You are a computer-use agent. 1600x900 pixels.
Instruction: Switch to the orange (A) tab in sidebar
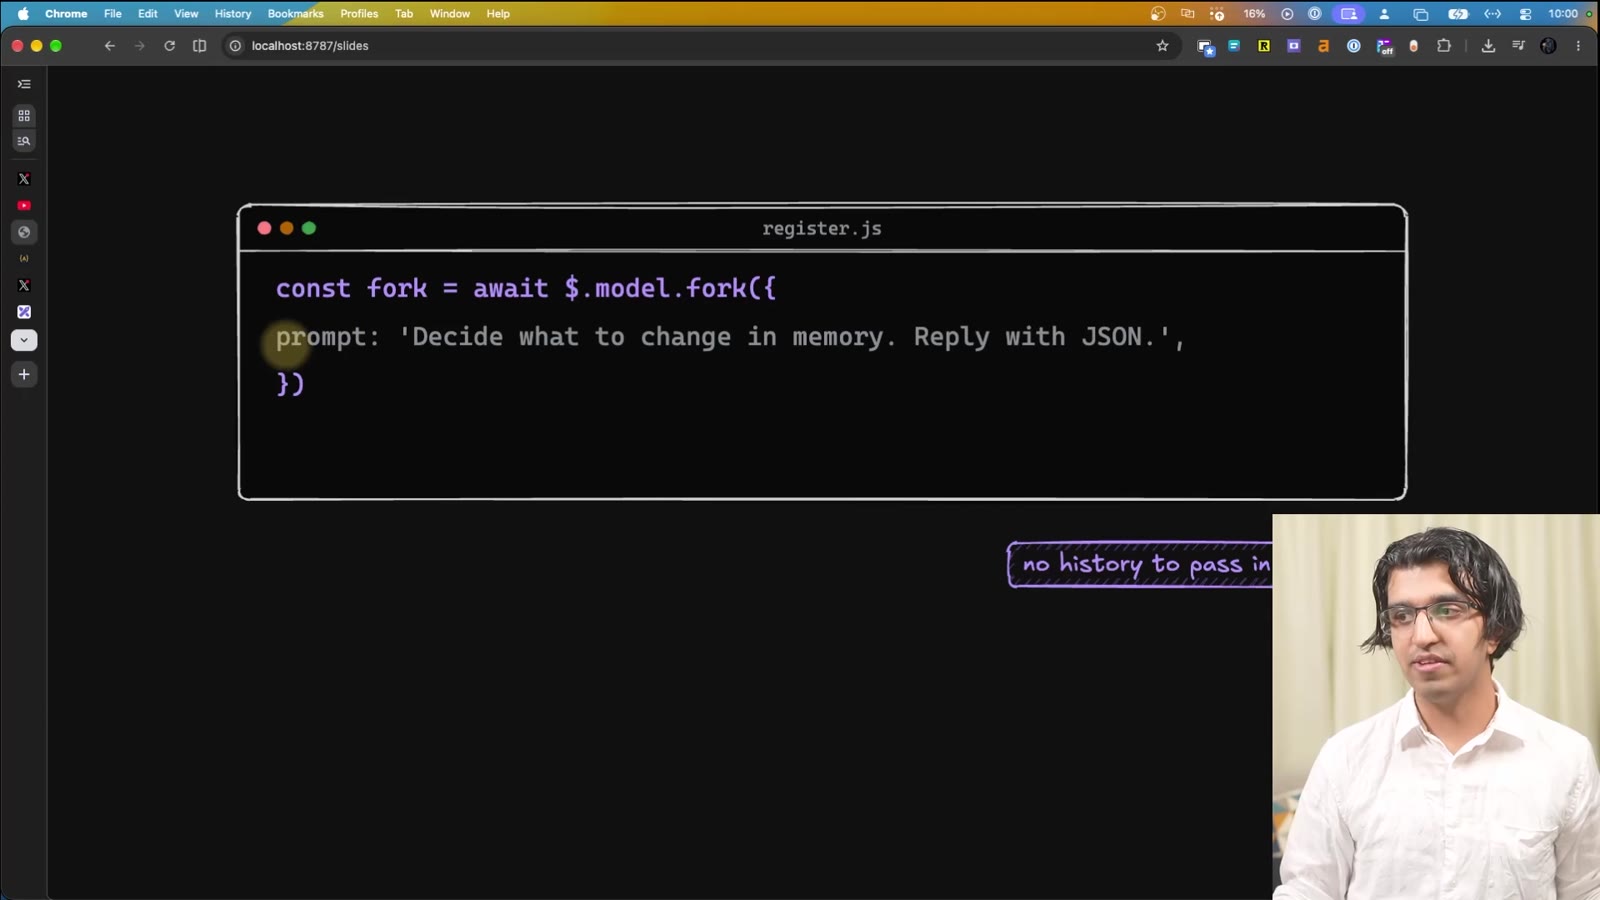(24, 259)
